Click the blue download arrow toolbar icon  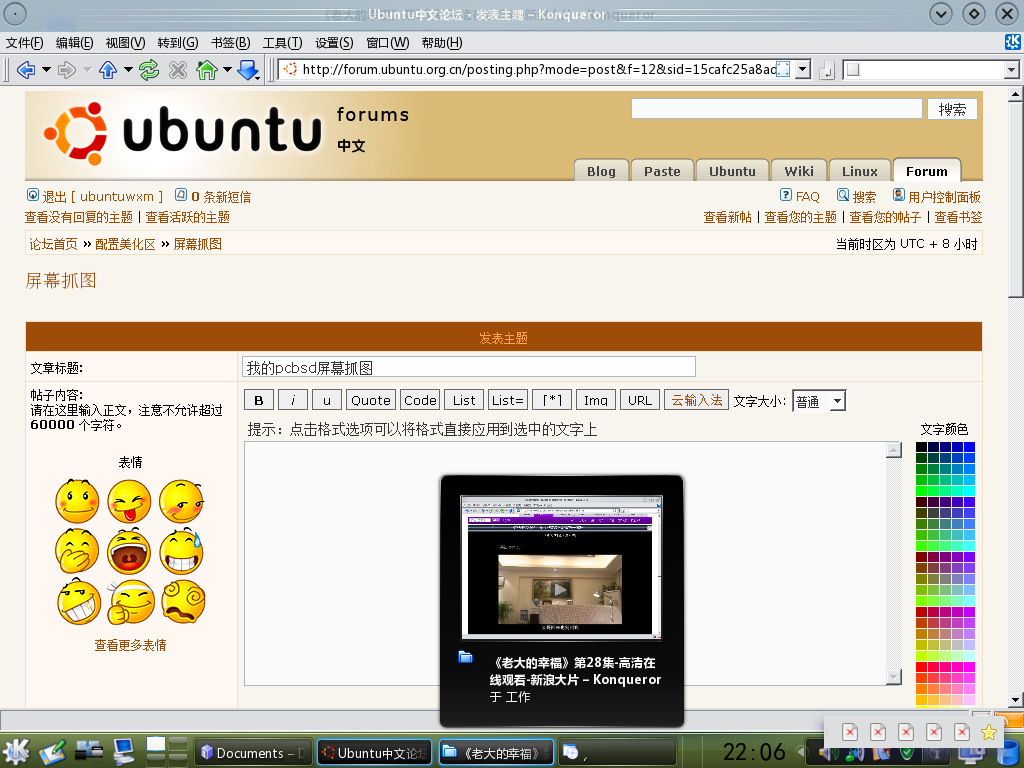tap(248, 69)
